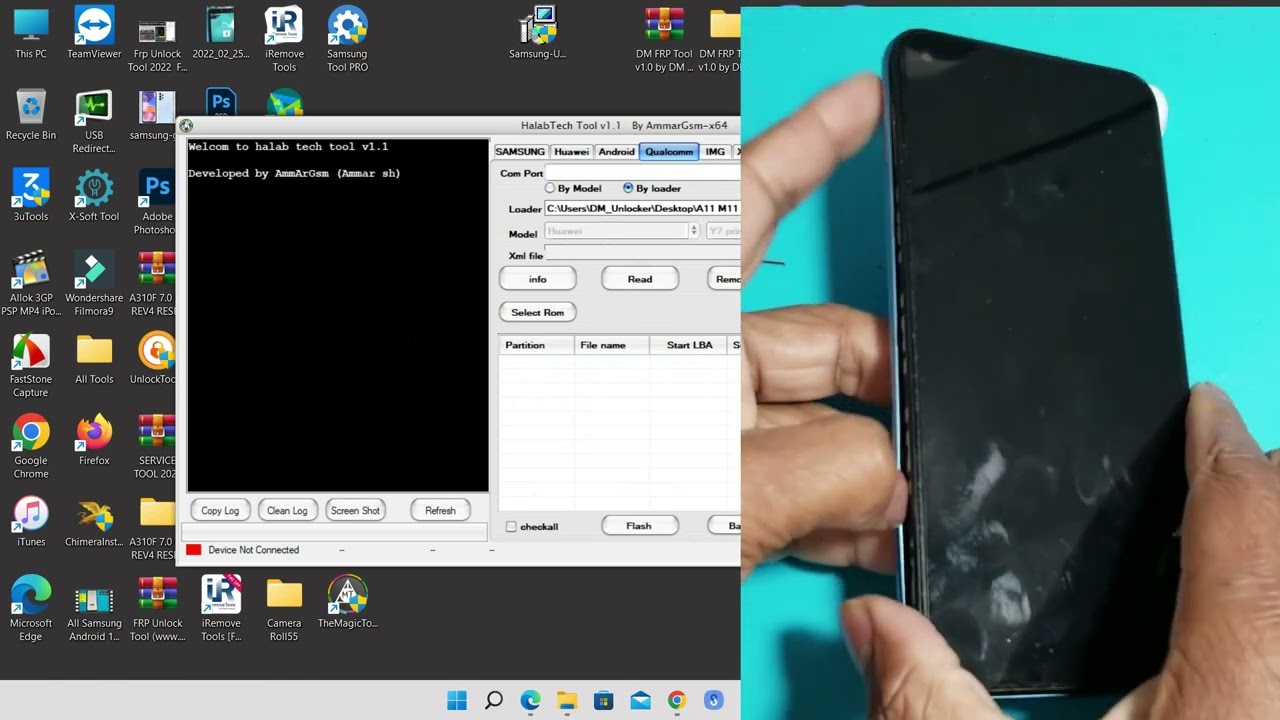Launch Firefox from the desktop
Viewport: 1280px width, 720px height.
[x=94, y=441]
